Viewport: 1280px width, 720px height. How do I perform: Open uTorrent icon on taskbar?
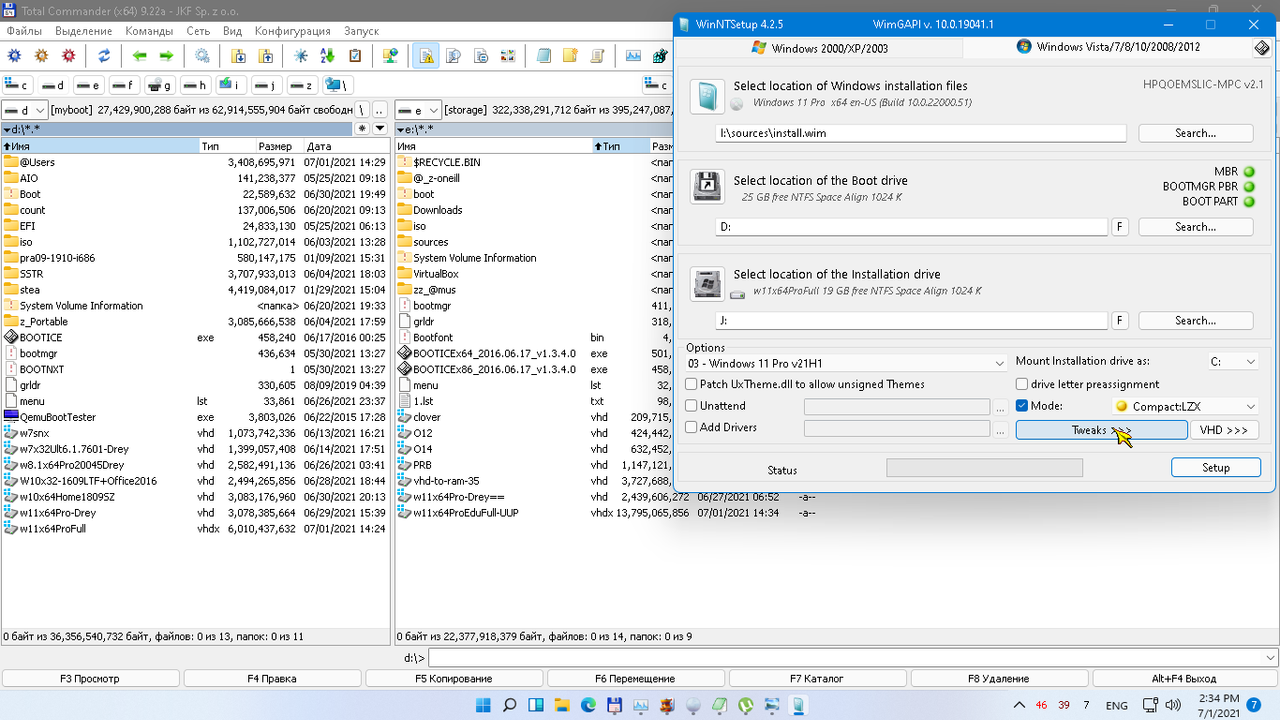(x=745, y=705)
